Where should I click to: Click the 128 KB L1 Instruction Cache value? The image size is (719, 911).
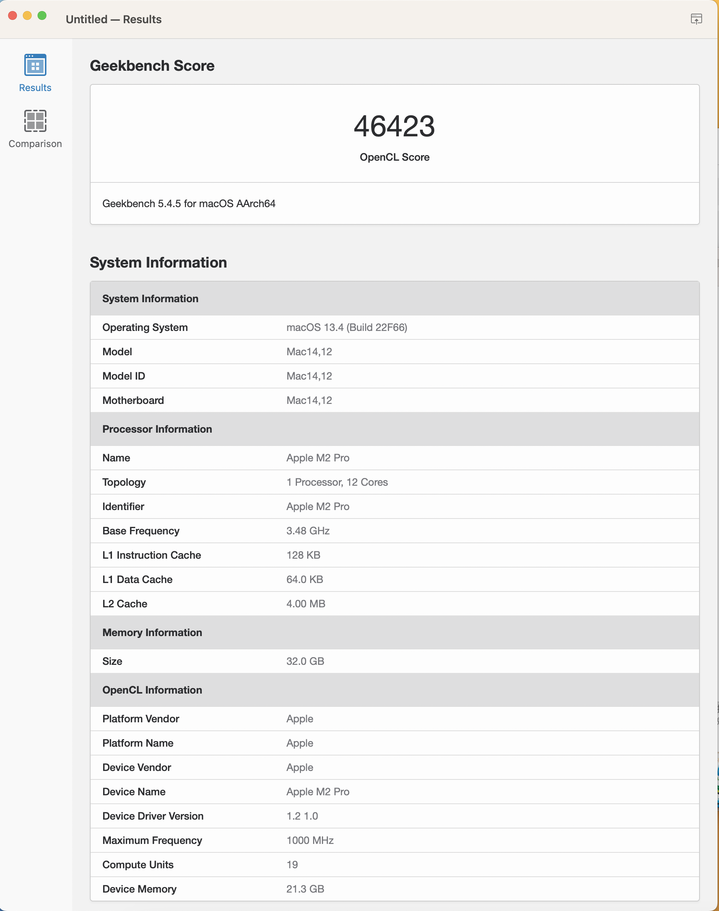coord(303,555)
